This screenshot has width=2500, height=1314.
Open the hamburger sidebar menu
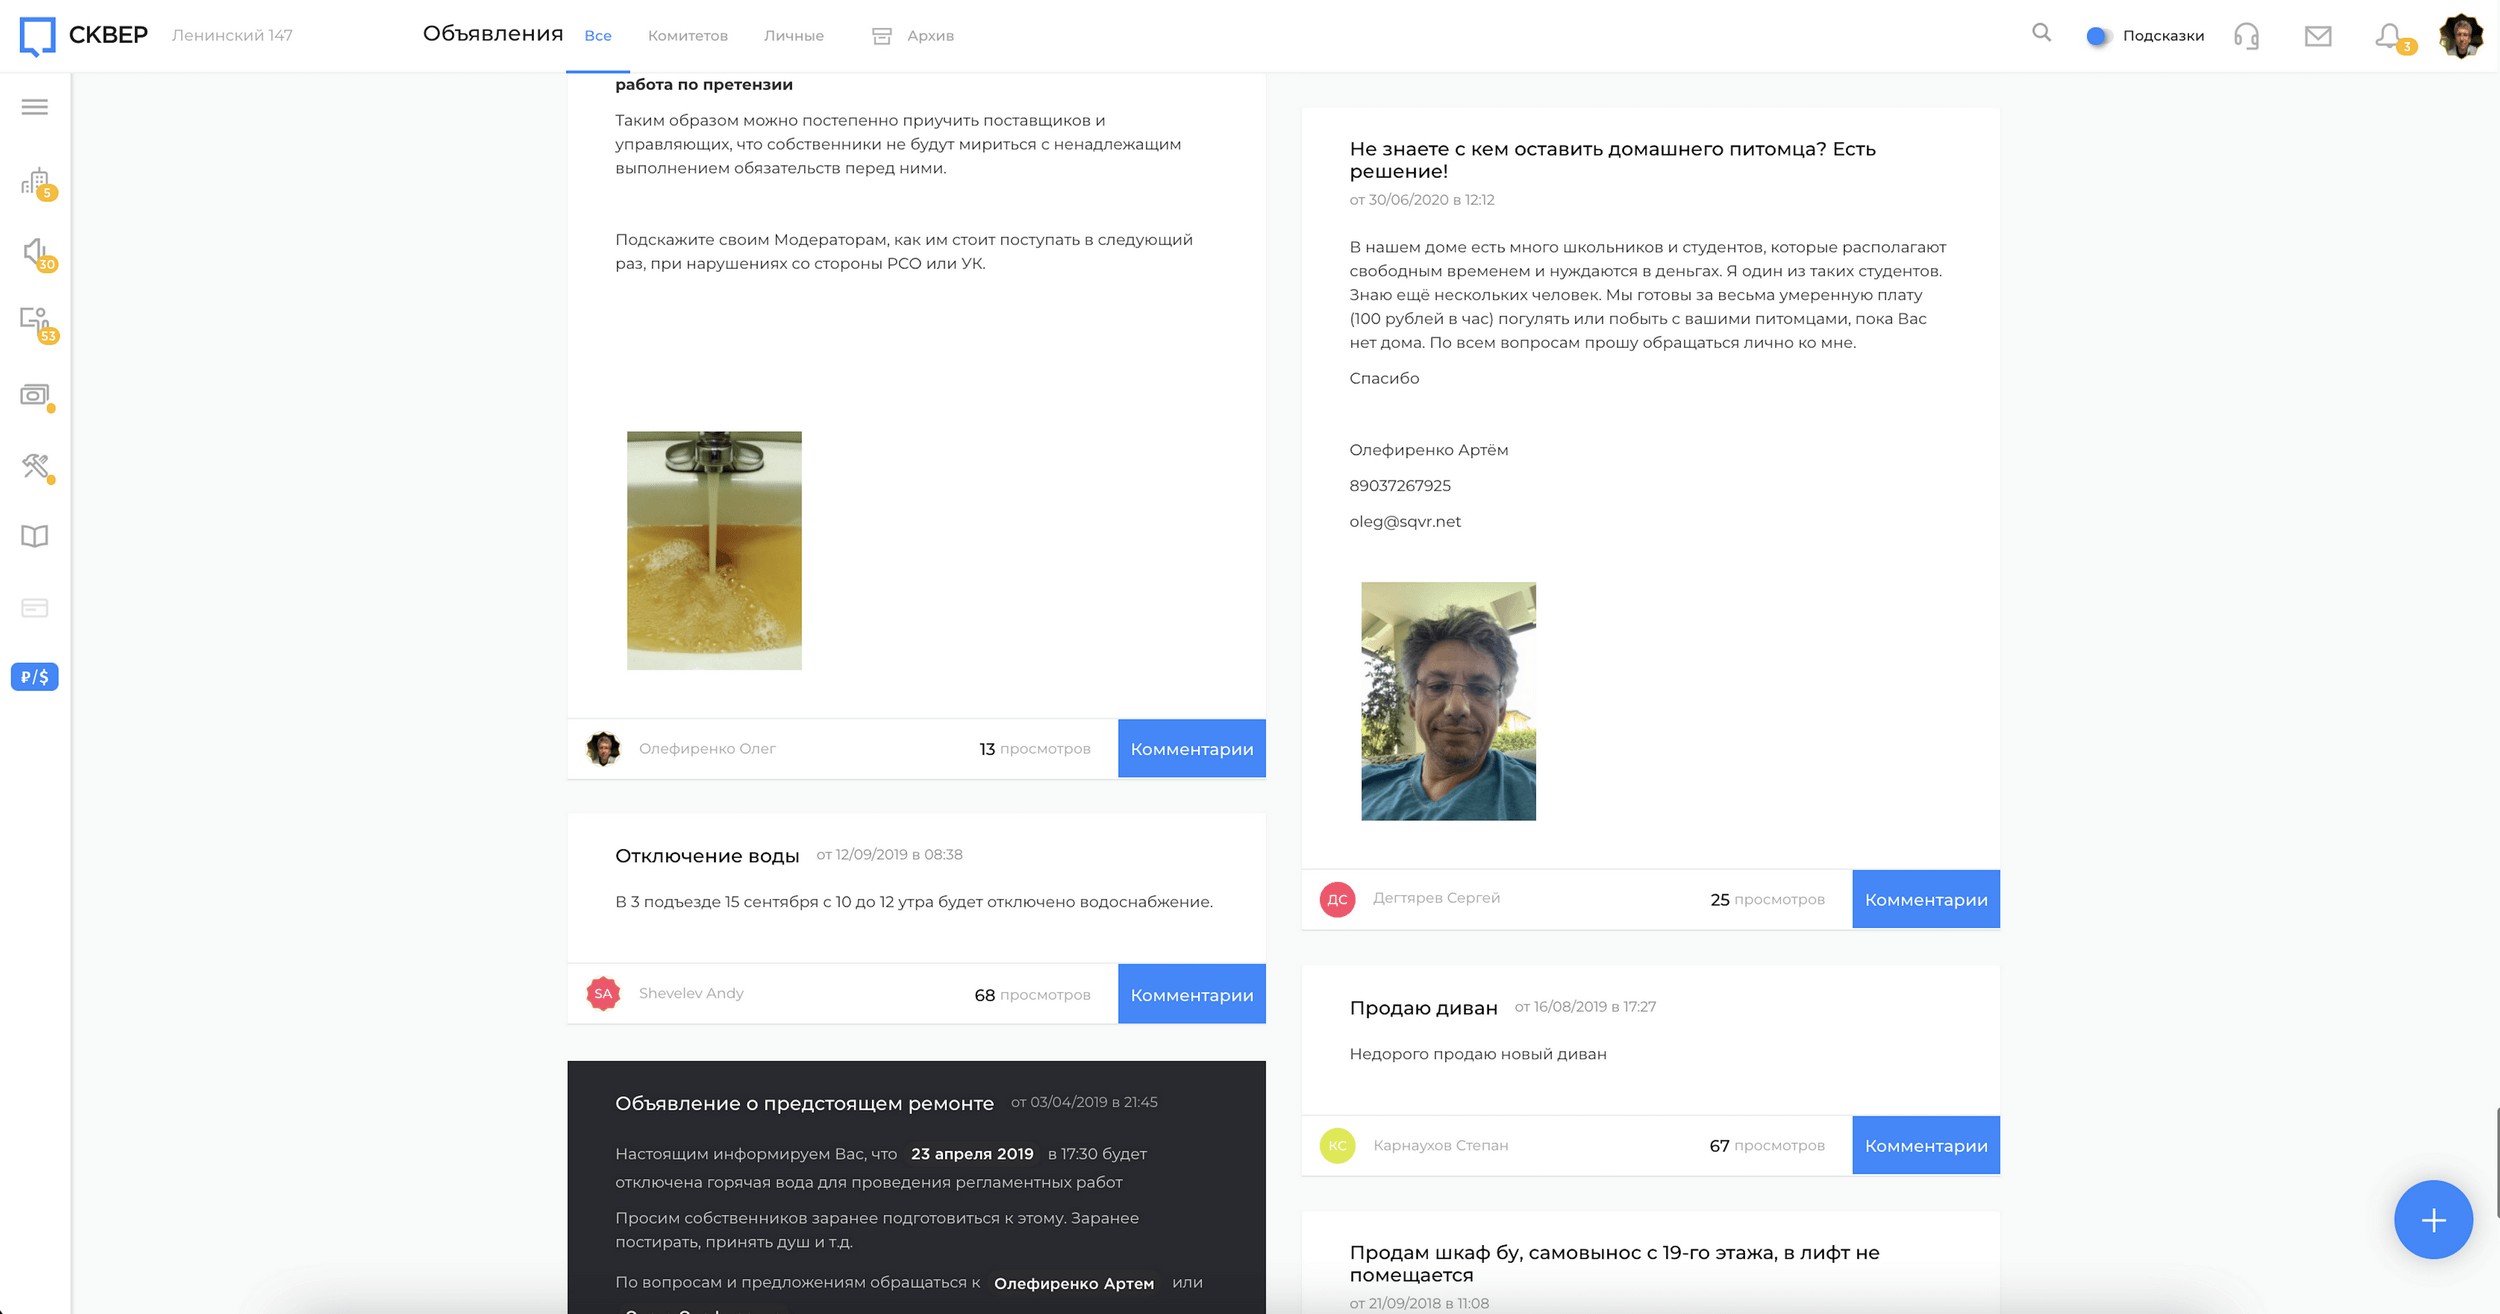click(34, 107)
